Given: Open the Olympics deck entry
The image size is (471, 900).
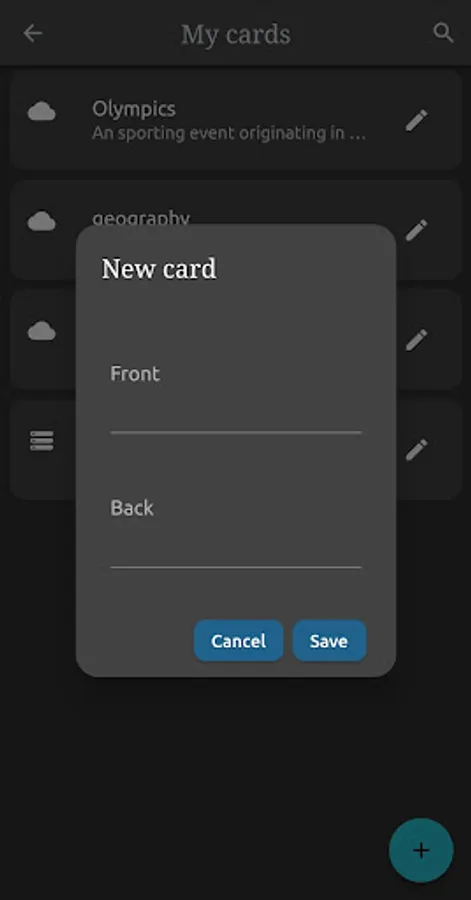Looking at the screenshot, I should pyautogui.click(x=236, y=120).
